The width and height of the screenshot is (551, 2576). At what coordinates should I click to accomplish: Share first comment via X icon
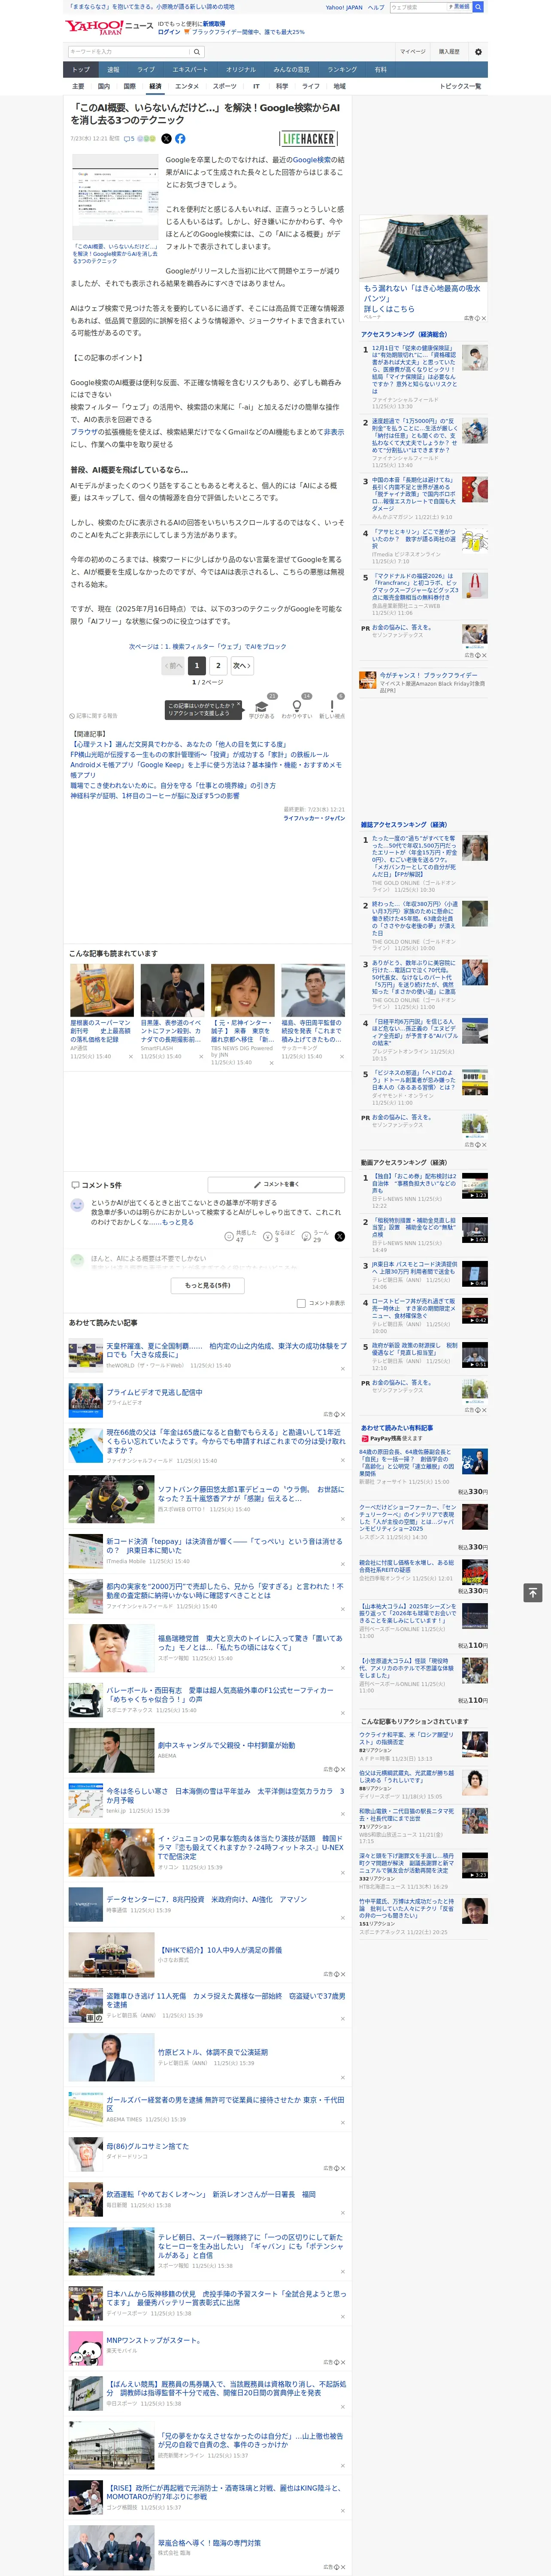[x=339, y=1236]
